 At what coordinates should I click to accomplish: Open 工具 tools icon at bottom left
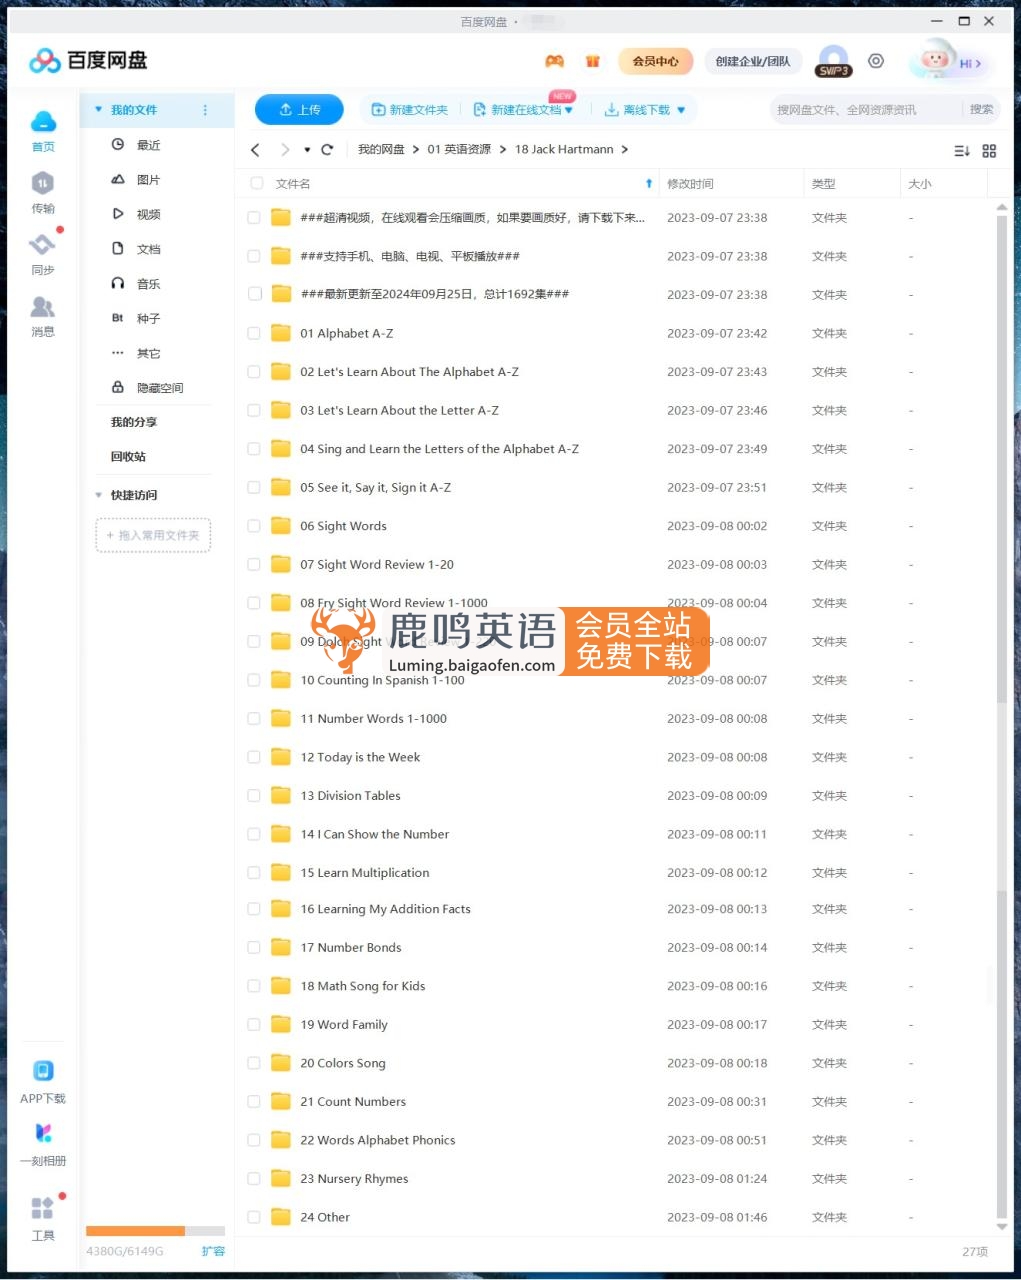click(x=42, y=1209)
